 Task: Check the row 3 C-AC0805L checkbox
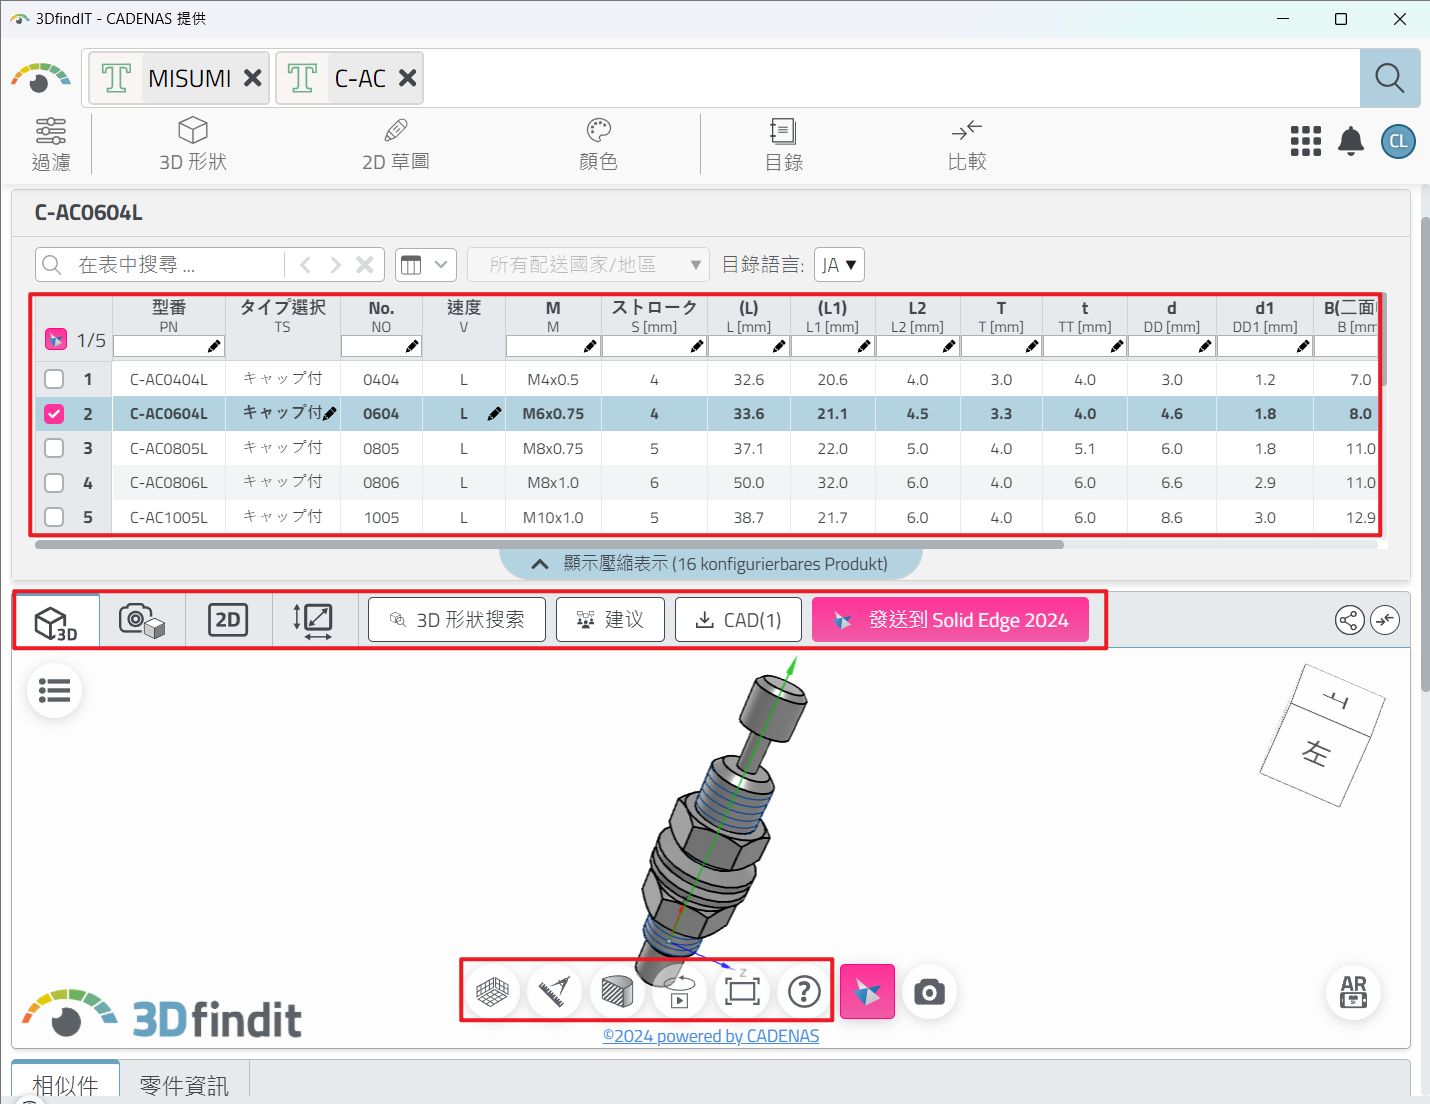(x=54, y=448)
